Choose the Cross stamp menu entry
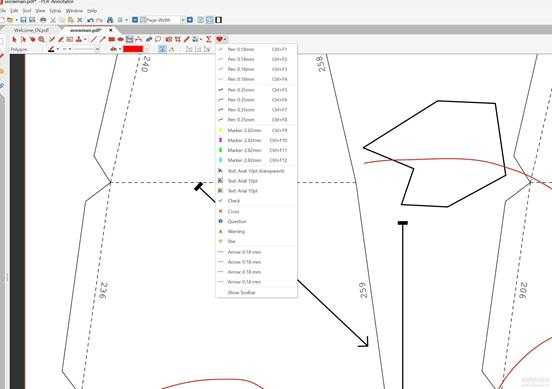552x389 pixels. (x=257, y=212)
